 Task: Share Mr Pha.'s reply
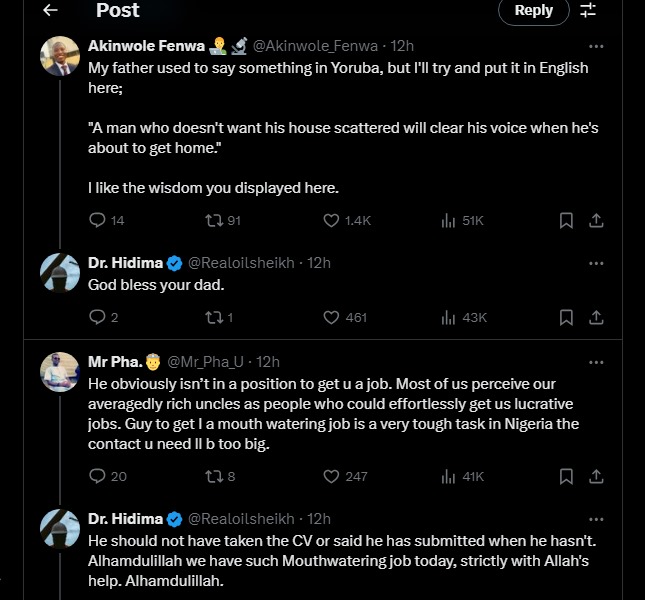point(596,476)
